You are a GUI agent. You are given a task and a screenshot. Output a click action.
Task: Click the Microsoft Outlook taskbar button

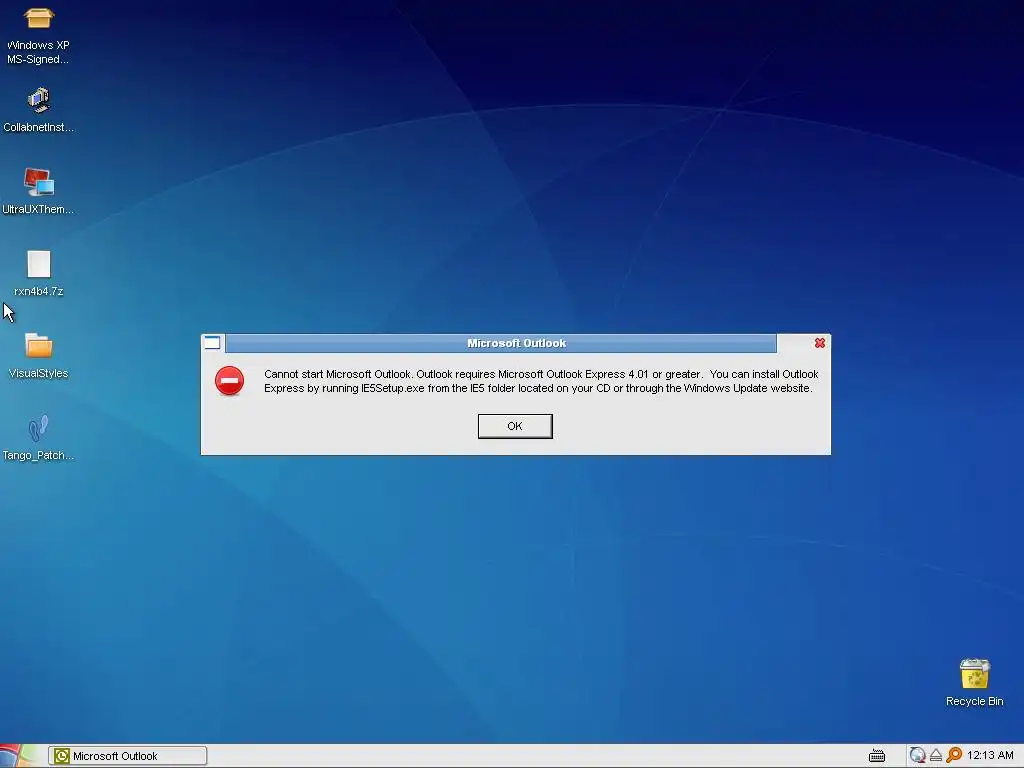click(x=128, y=756)
